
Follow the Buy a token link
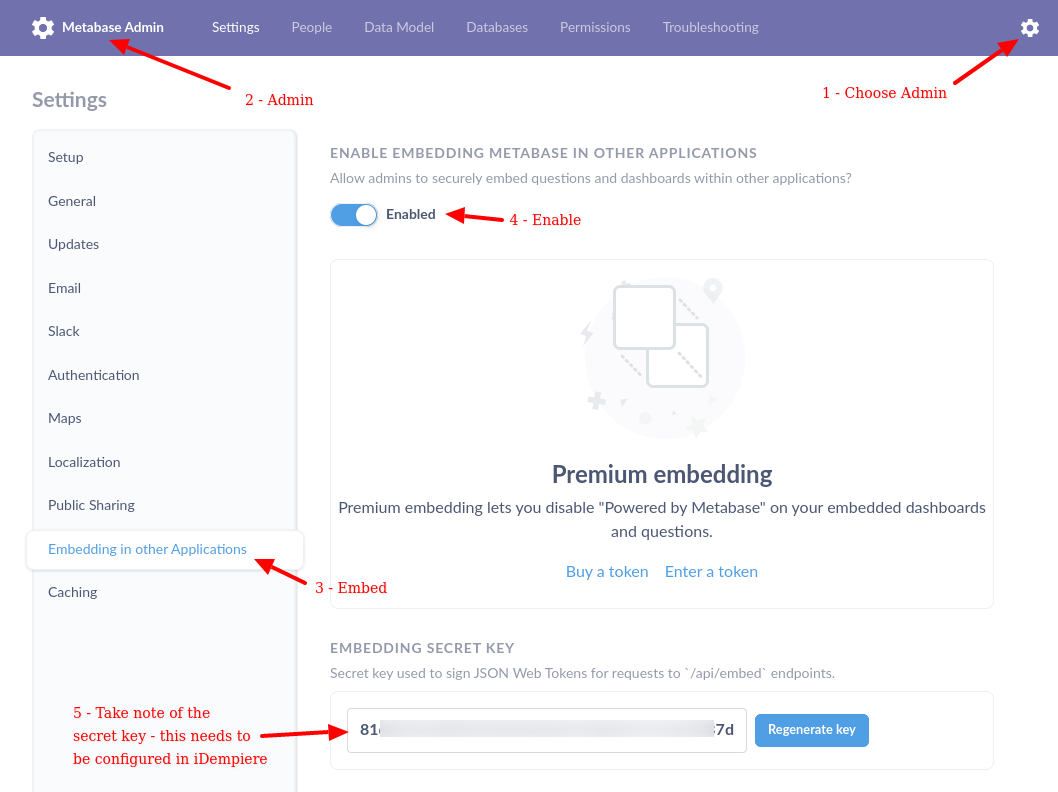click(x=607, y=572)
